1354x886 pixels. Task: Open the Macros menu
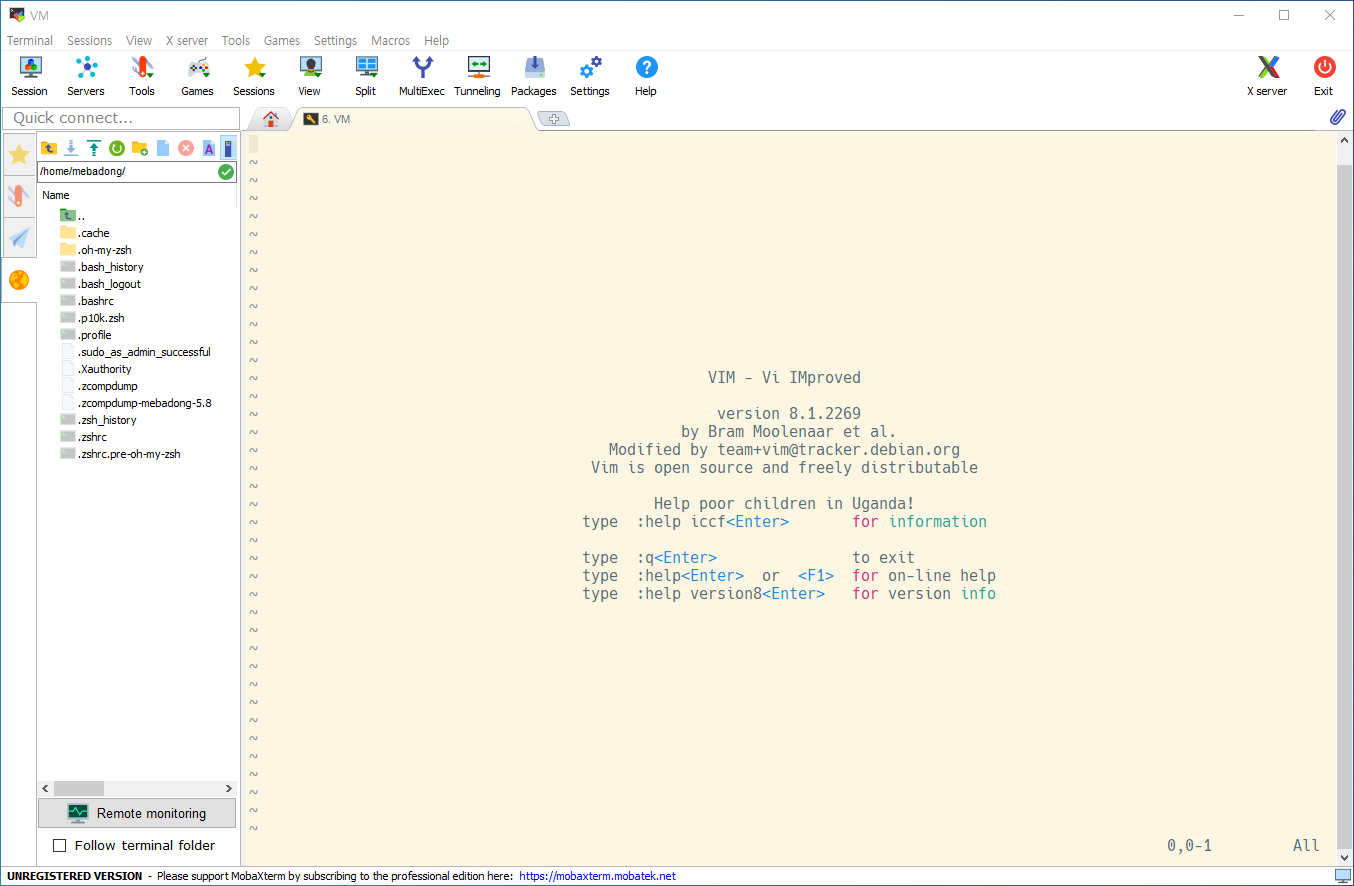(x=390, y=41)
